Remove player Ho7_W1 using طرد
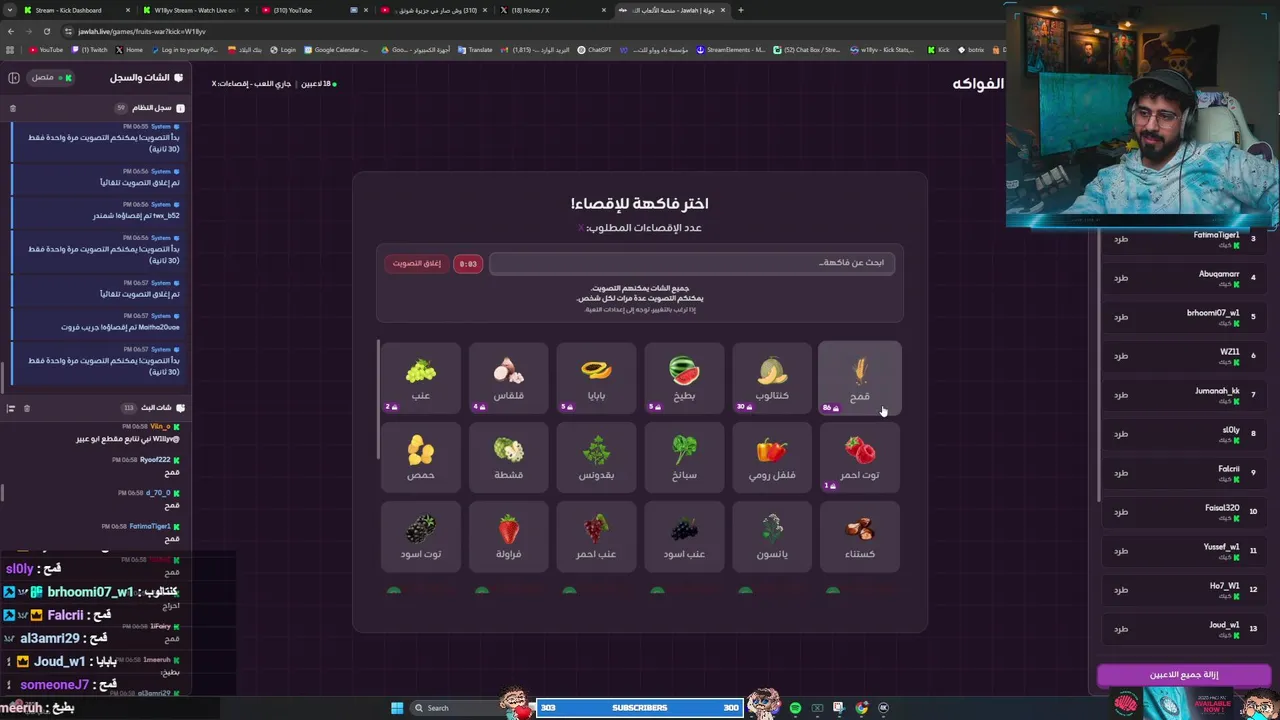Viewport: 1280px width, 720px height. click(1121, 590)
